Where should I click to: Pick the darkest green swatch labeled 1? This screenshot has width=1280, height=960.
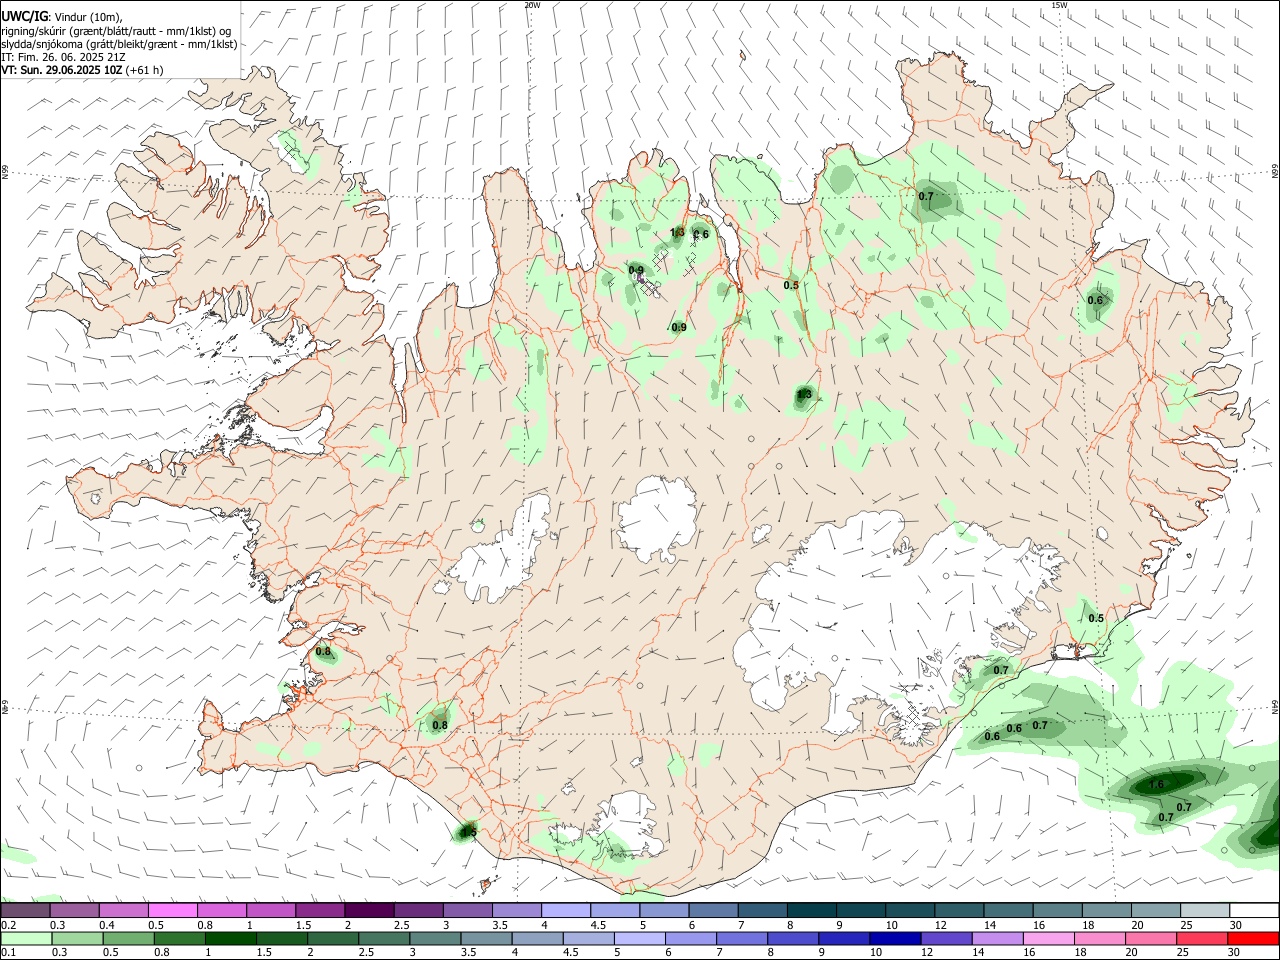pyautogui.click(x=230, y=938)
